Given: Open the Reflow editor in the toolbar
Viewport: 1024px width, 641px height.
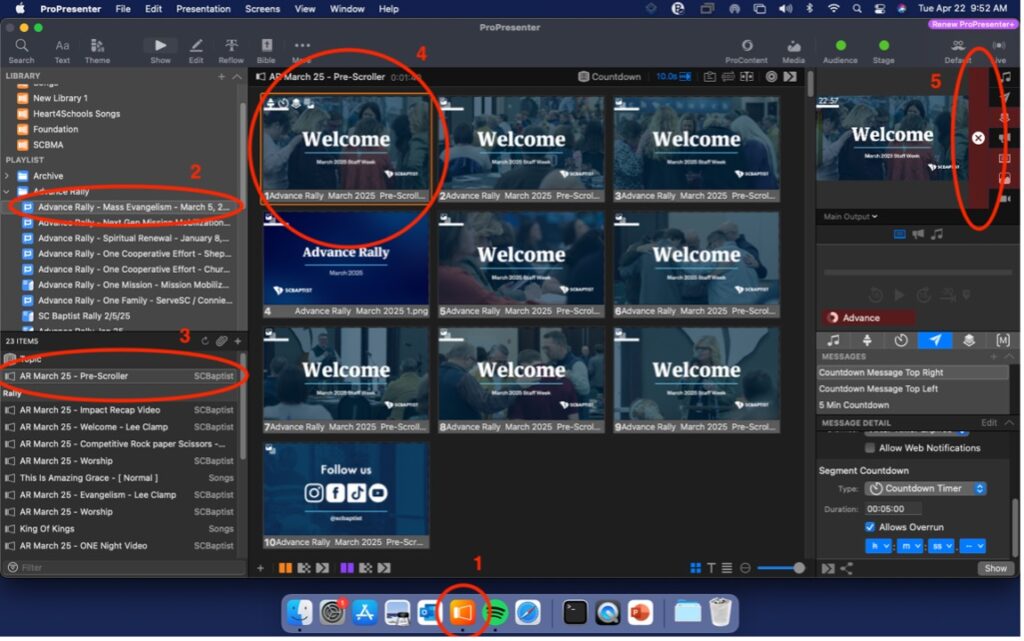Looking at the screenshot, I should 231,51.
